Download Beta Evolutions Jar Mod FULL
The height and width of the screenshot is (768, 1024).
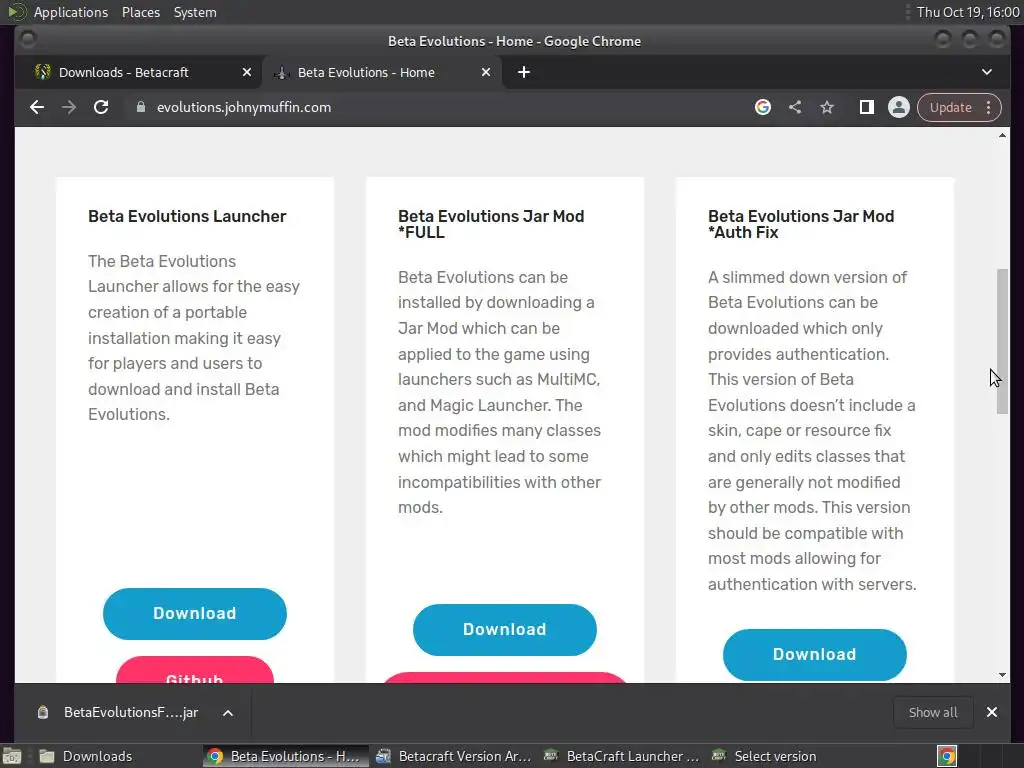click(505, 630)
